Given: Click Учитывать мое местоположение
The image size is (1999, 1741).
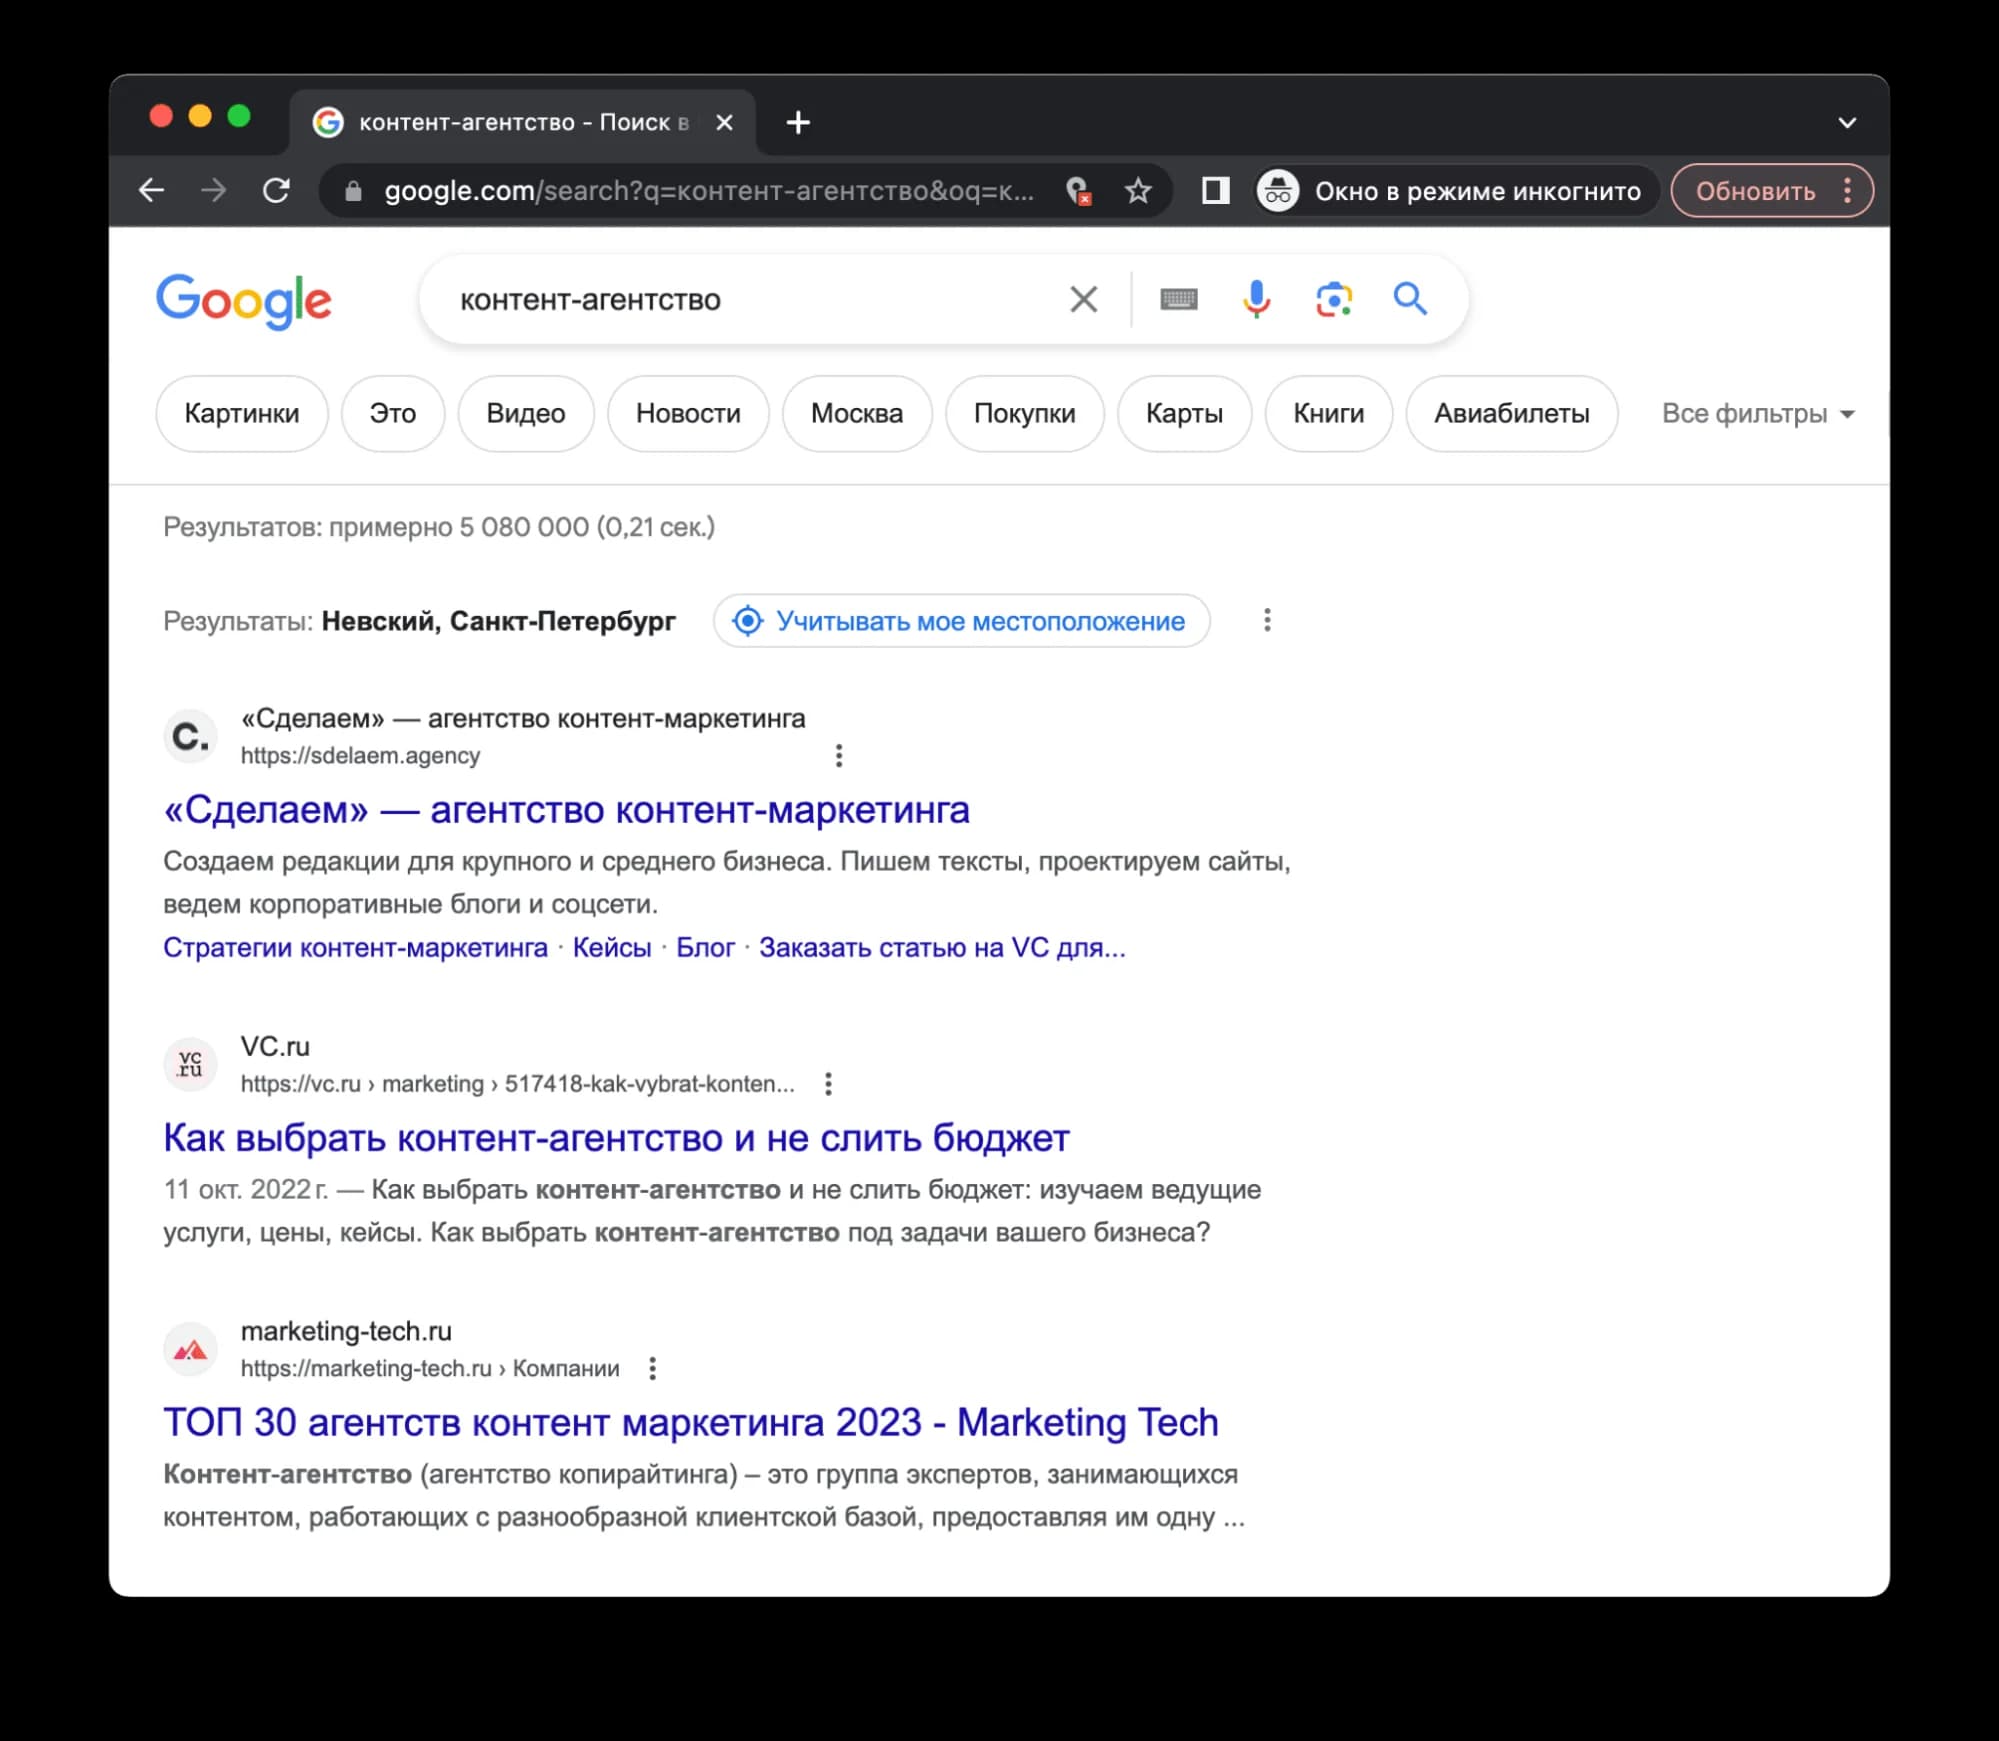Looking at the screenshot, I should (960, 620).
